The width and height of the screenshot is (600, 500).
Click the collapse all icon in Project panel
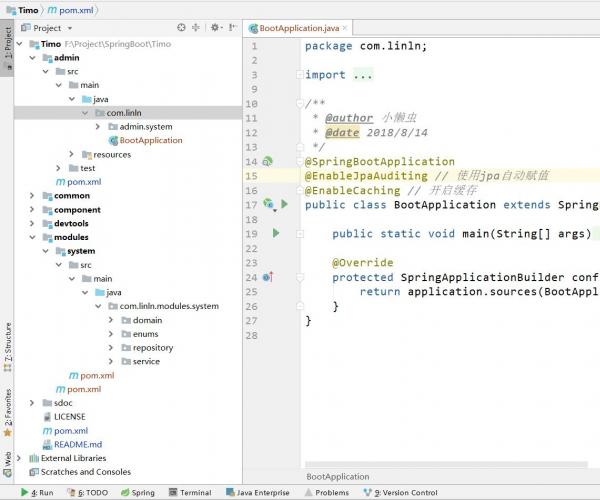point(196,28)
